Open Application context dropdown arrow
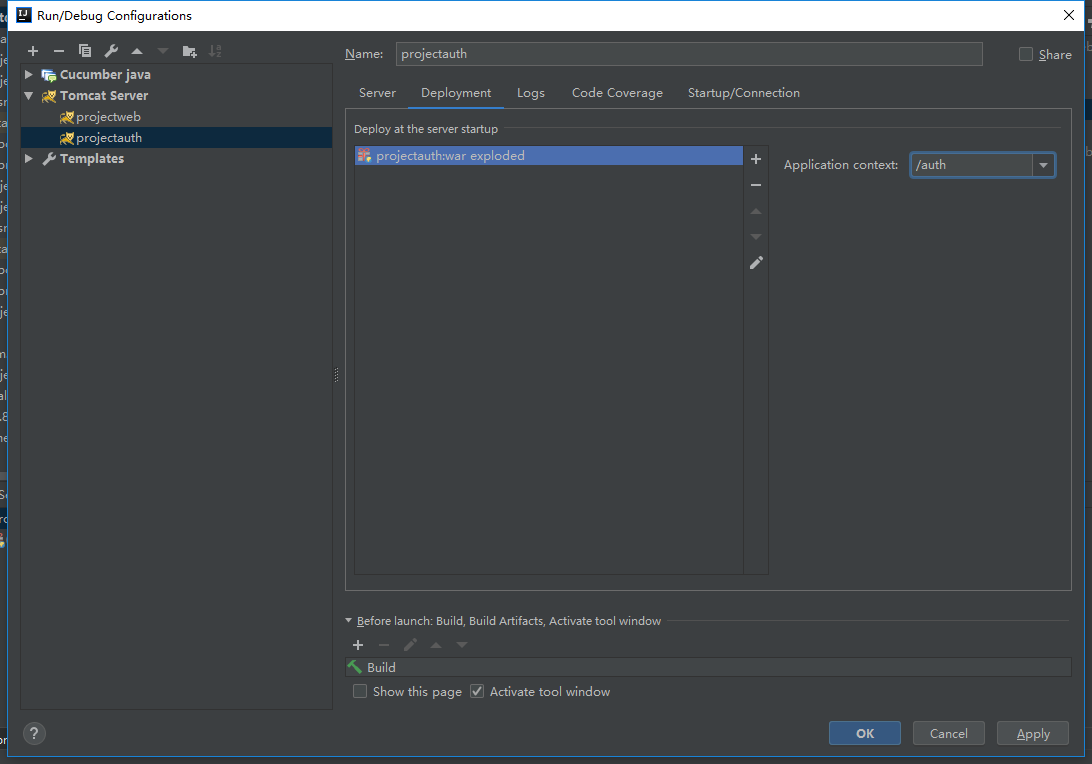1092x764 pixels. [x=1043, y=165]
